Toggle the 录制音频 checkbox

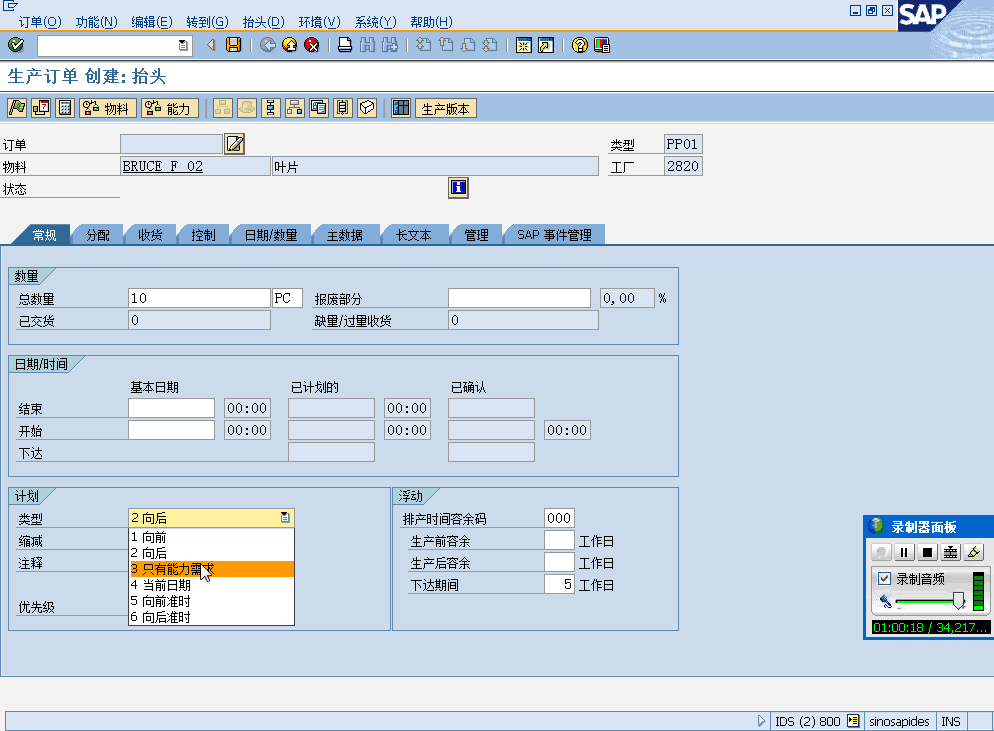coord(884,578)
